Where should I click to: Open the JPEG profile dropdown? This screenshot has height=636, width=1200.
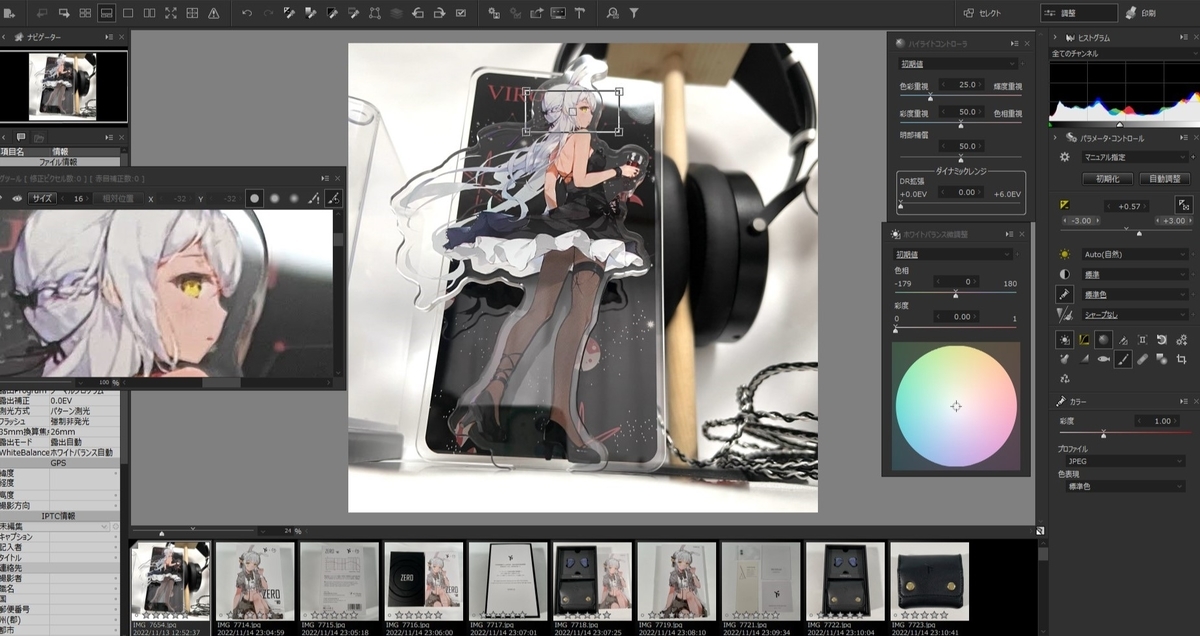[x=1125, y=461]
